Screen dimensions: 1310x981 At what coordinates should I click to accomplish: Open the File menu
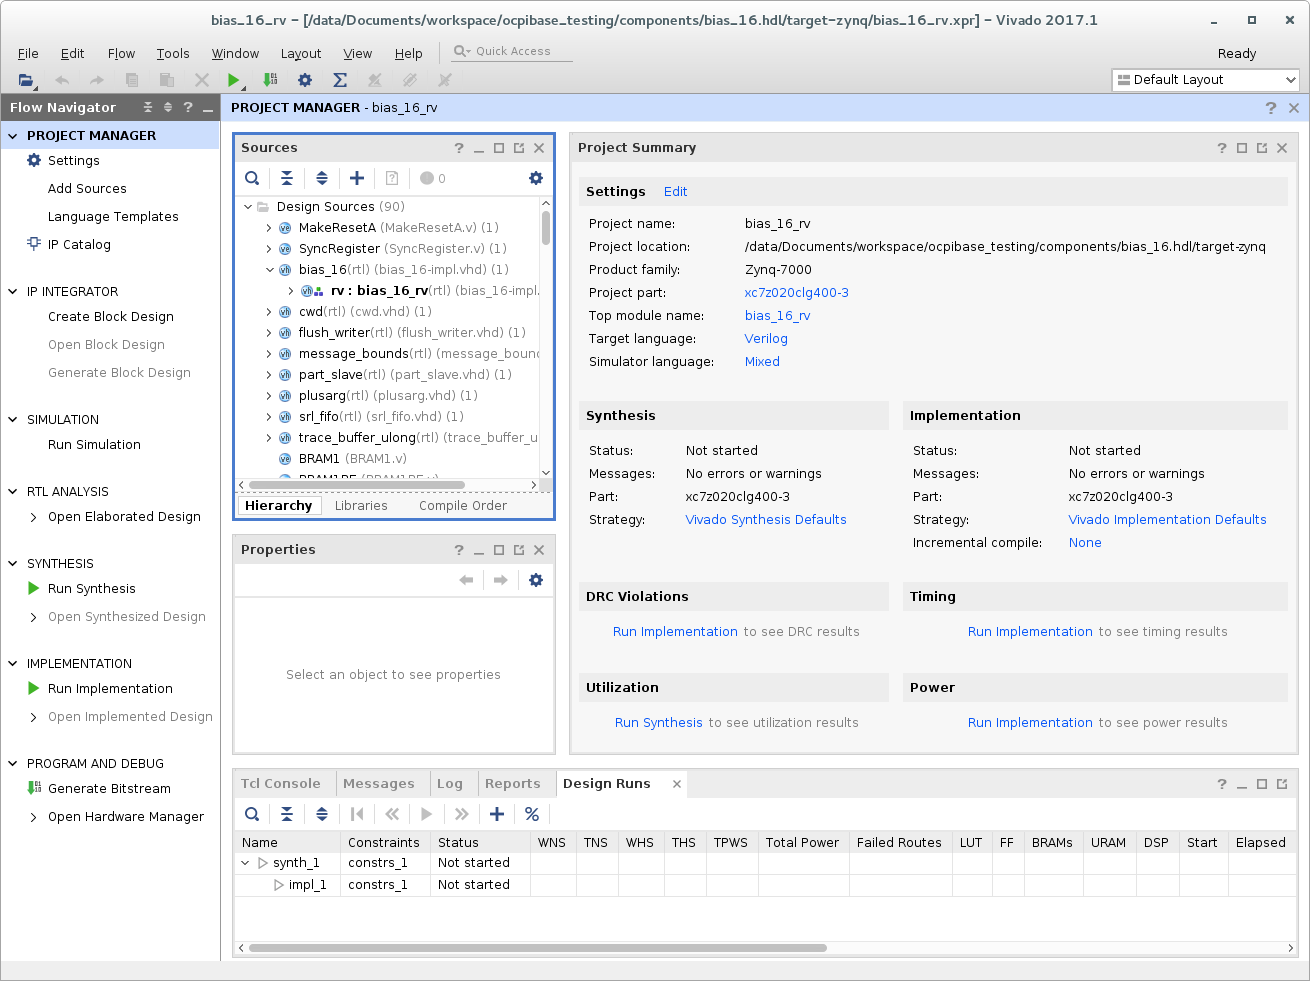[x=28, y=54]
